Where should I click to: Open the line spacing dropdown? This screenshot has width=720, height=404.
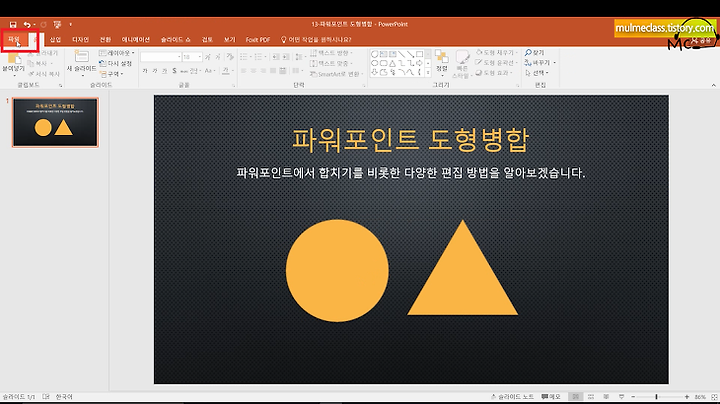(x=300, y=56)
